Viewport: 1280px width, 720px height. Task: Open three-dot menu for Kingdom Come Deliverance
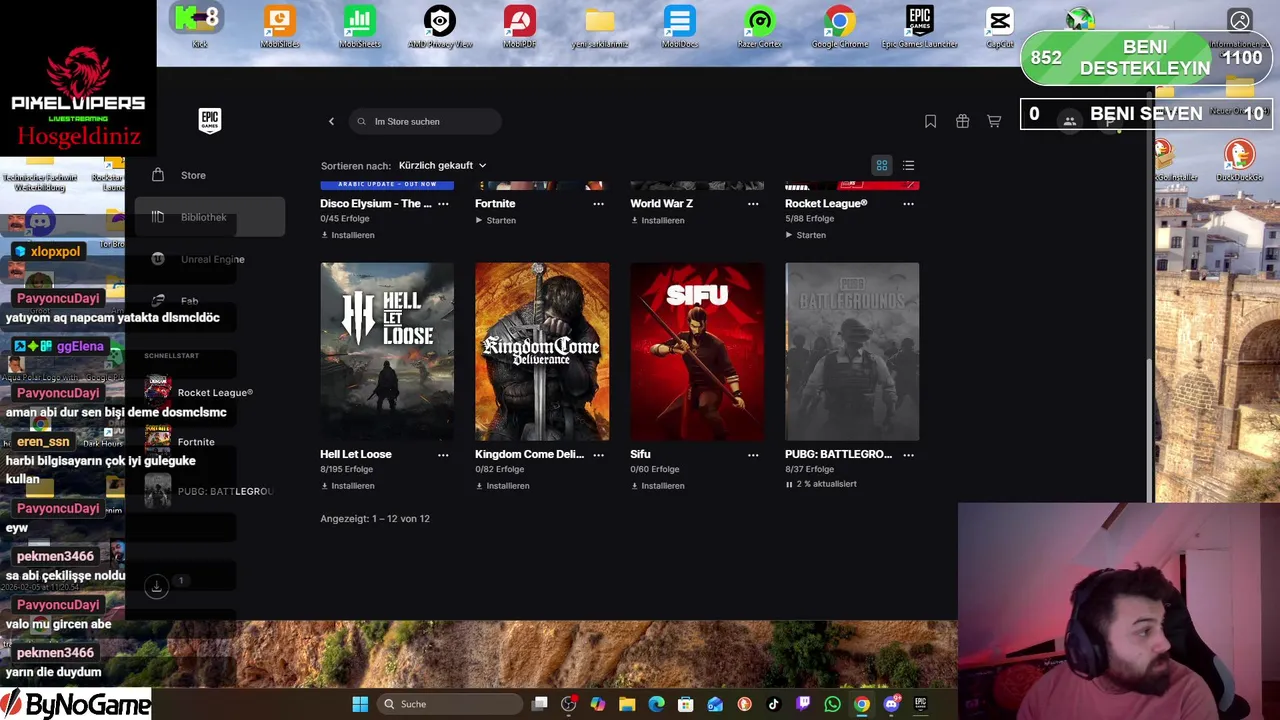(598, 454)
